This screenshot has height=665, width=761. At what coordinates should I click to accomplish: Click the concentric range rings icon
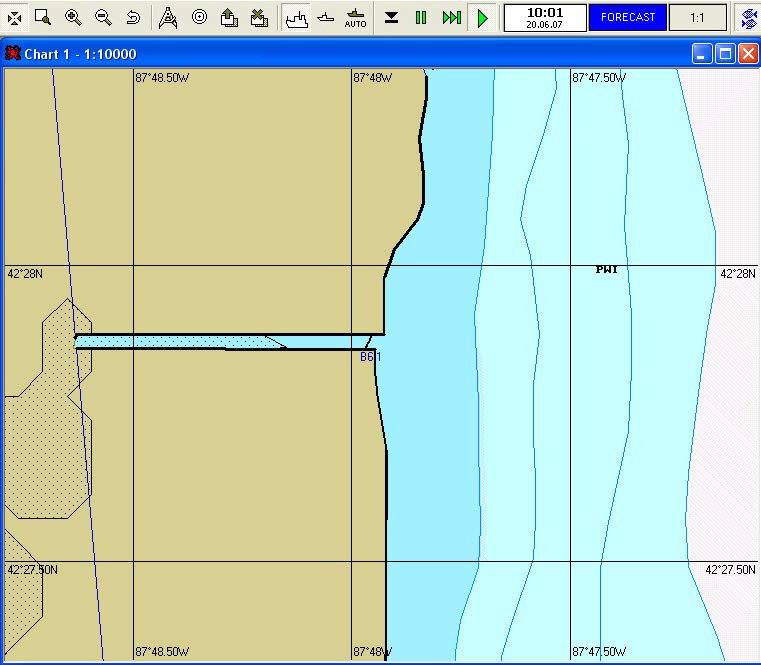[x=199, y=17]
